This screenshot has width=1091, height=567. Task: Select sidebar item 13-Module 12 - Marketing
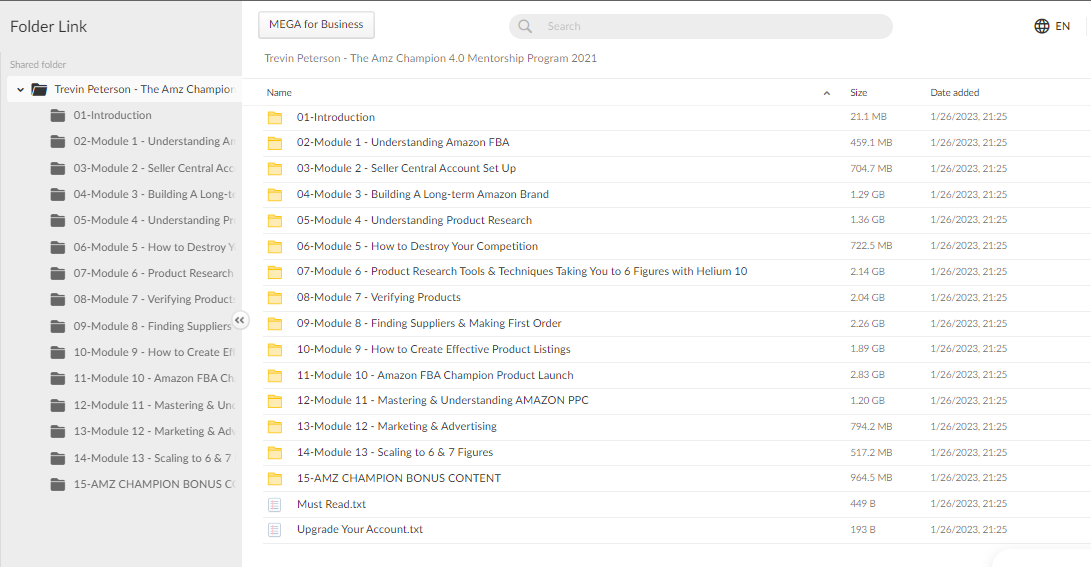pyautogui.click(x=153, y=431)
